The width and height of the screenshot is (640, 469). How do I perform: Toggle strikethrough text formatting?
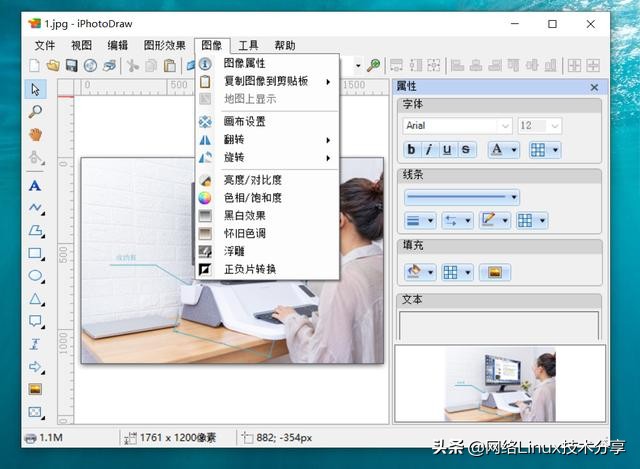pos(465,150)
